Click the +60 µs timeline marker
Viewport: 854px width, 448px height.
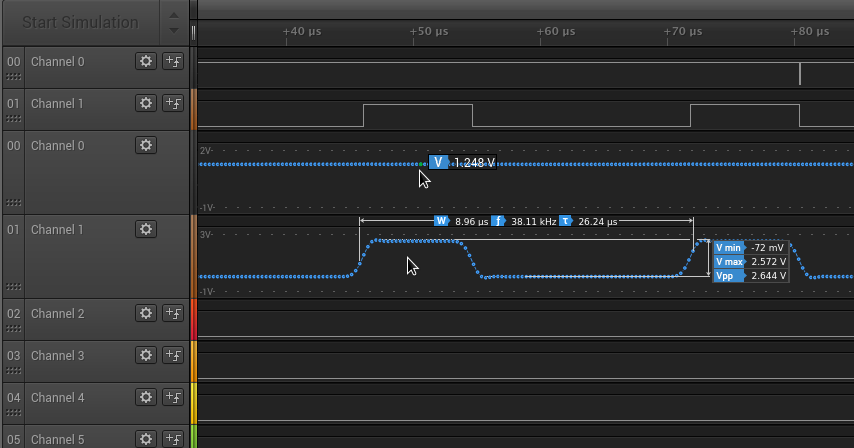point(556,32)
